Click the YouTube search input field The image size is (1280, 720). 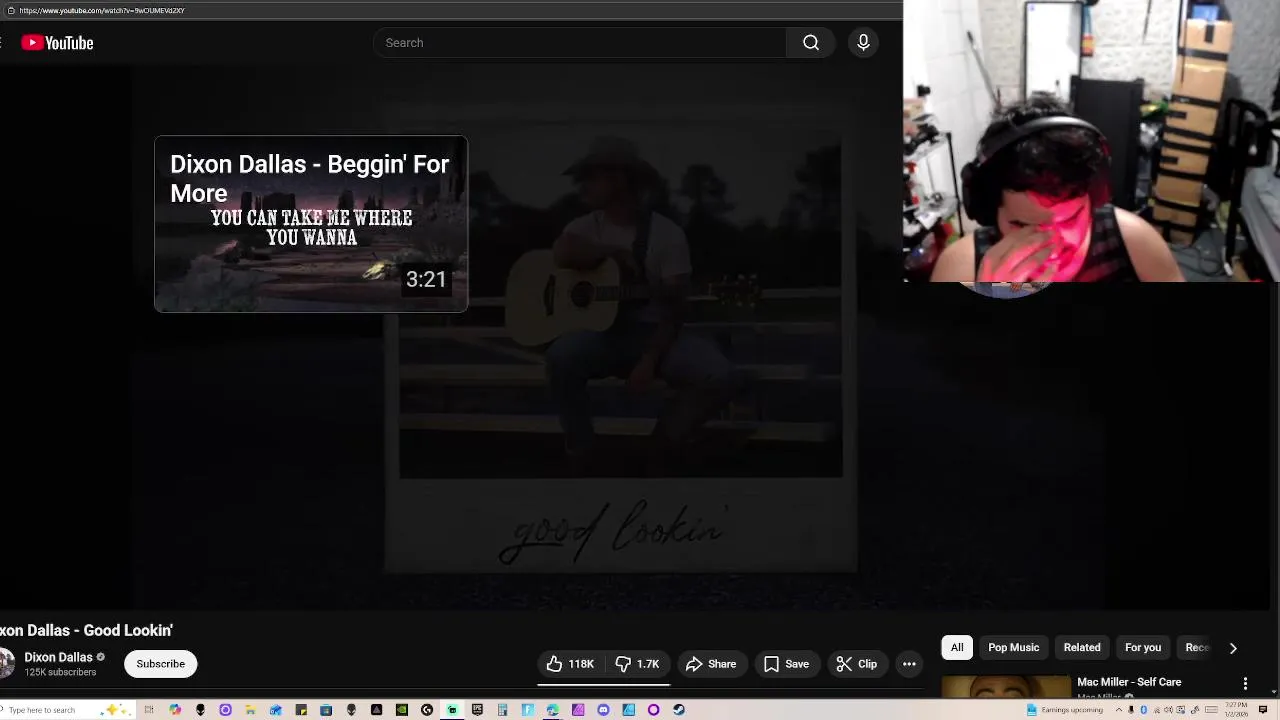click(580, 43)
